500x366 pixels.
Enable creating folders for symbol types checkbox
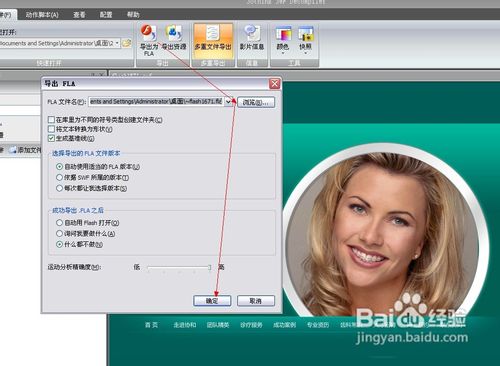coord(51,119)
